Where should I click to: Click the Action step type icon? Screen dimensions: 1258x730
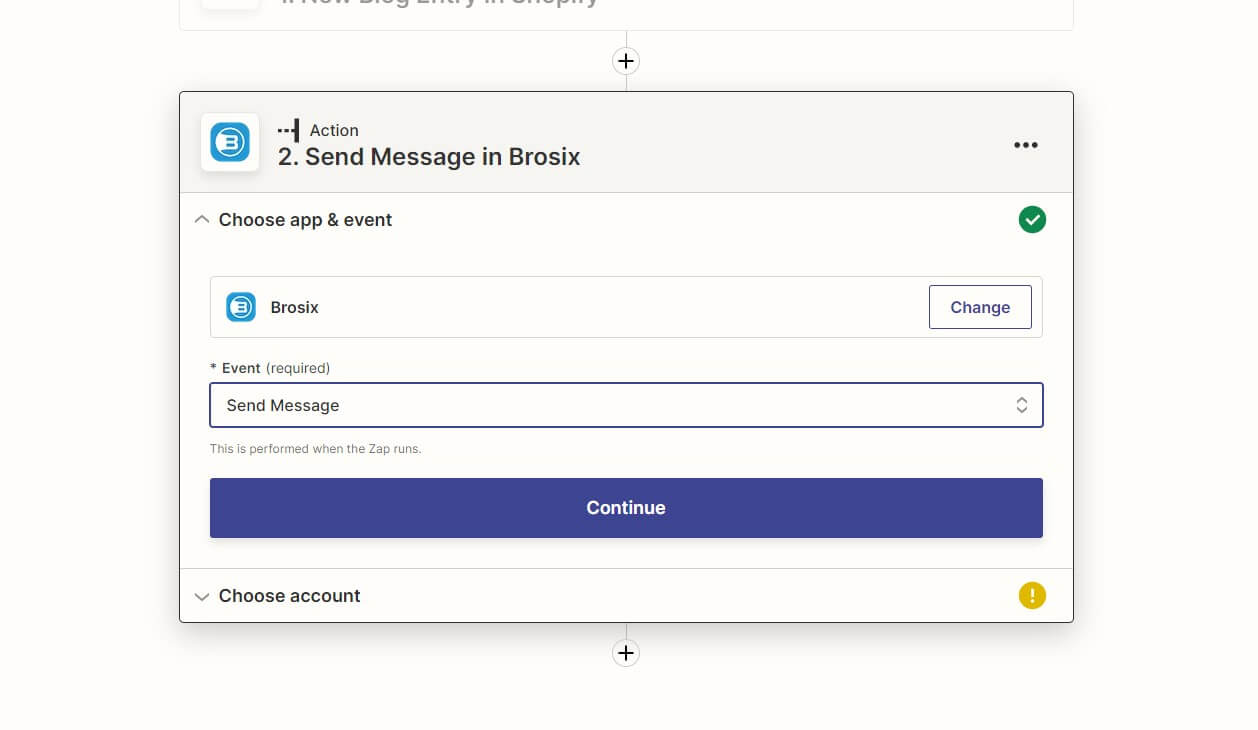coord(289,130)
